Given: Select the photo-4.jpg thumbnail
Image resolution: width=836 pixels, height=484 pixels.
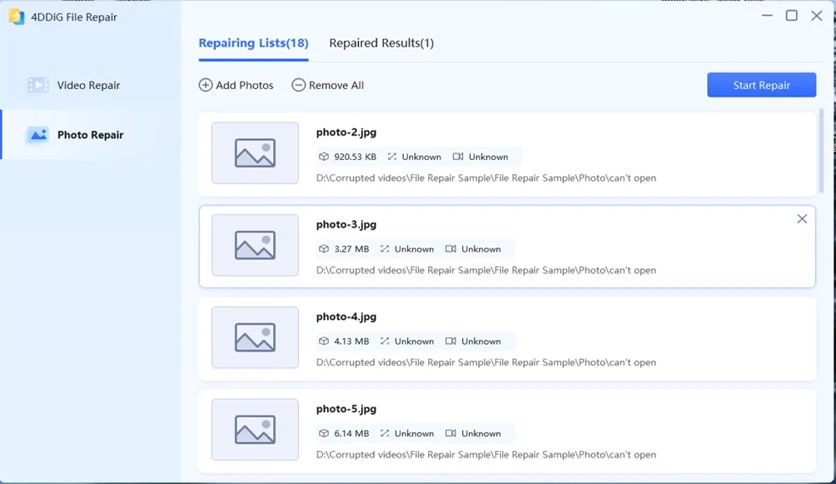Looking at the screenshot, I should click(x=255, y=337).
